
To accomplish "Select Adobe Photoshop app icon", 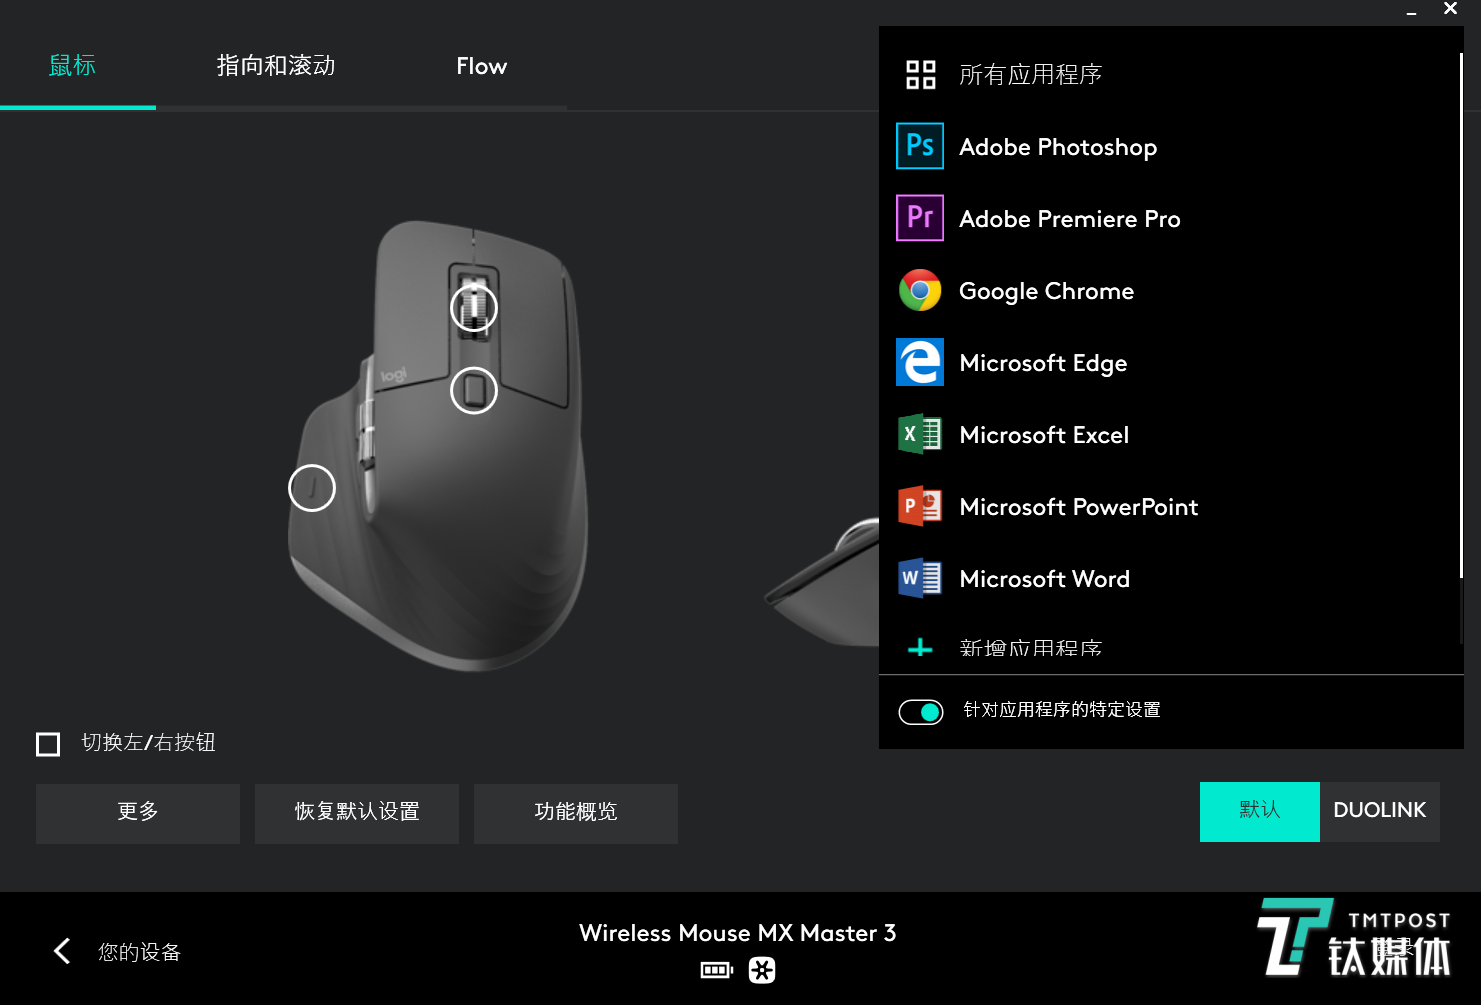I will tap(920, 146).
